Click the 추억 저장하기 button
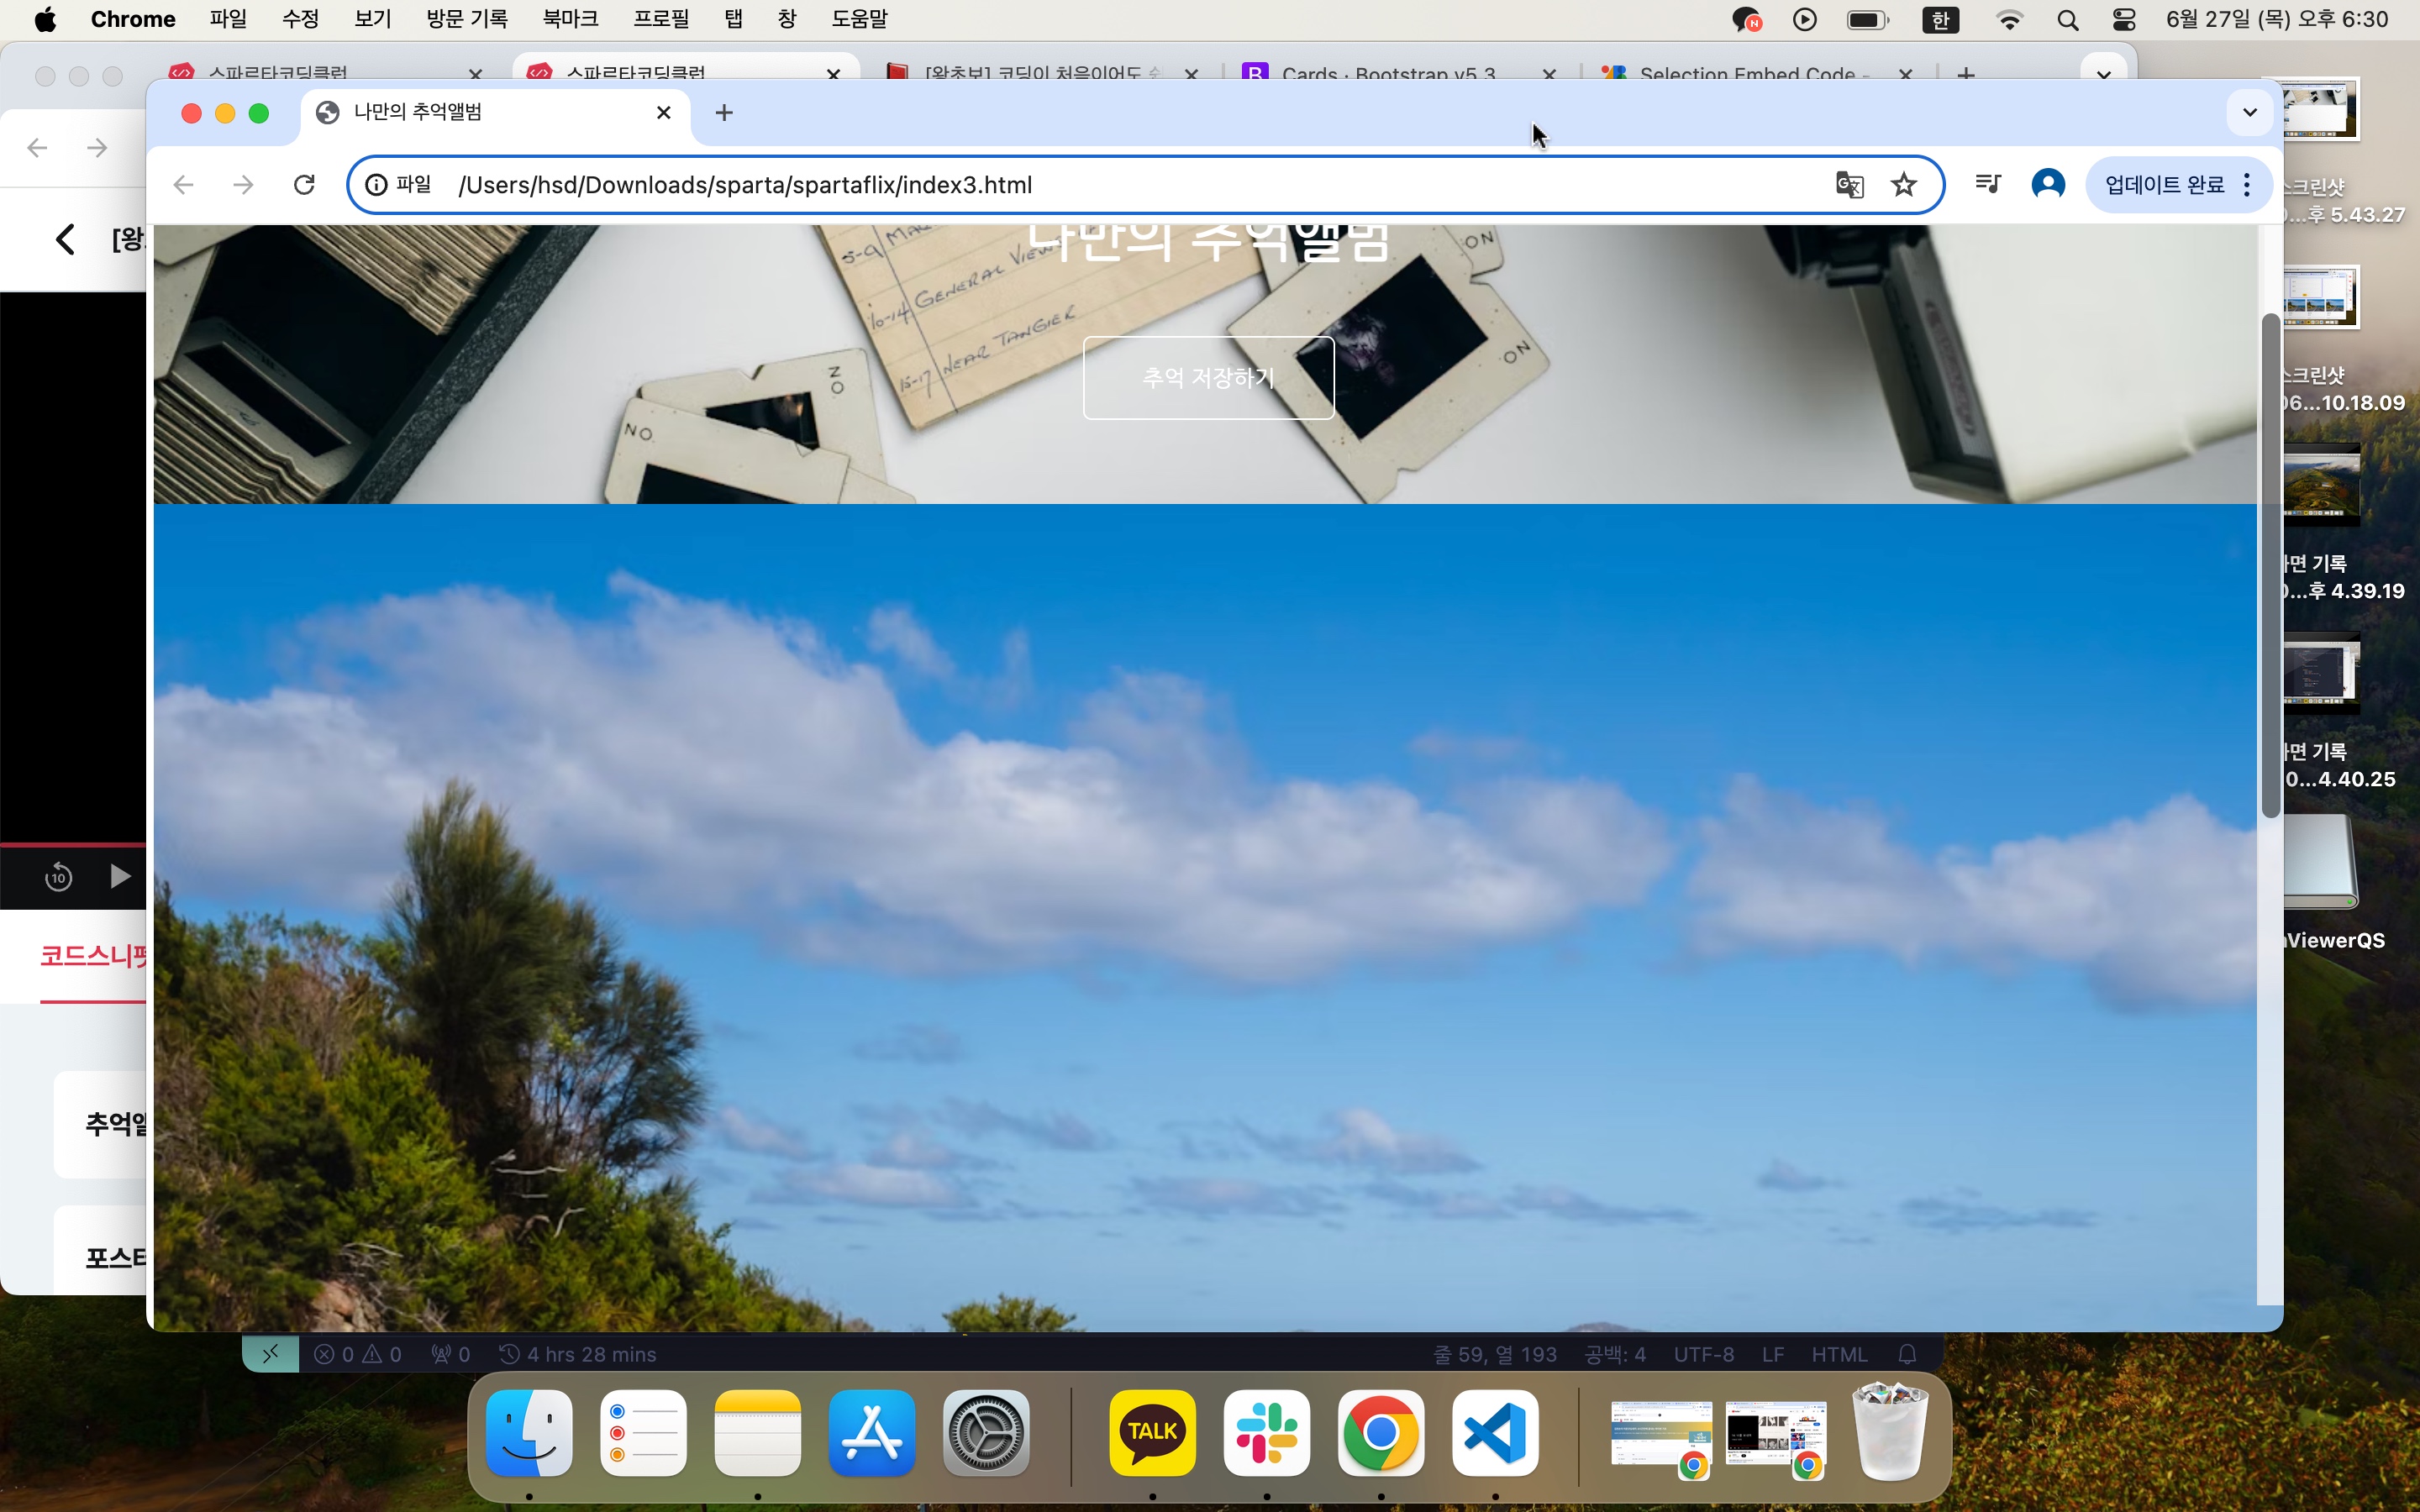2420x1512 pixels. coord(1208,378)
